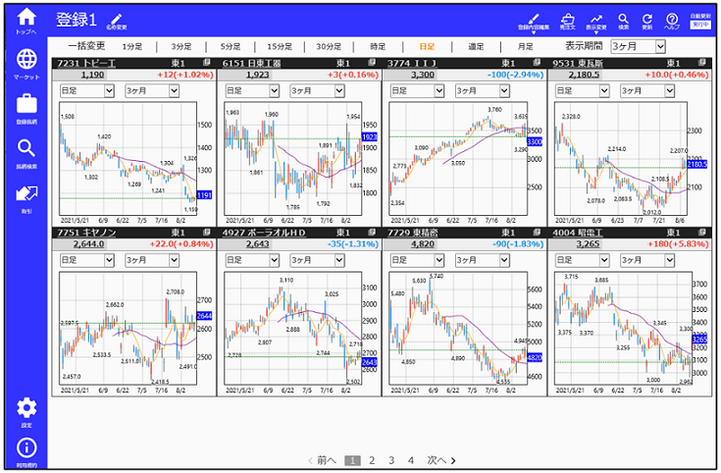721x473 pixels.
Task: Click popup icon on 7231 トピー工 panel
Action: point(206,63)
